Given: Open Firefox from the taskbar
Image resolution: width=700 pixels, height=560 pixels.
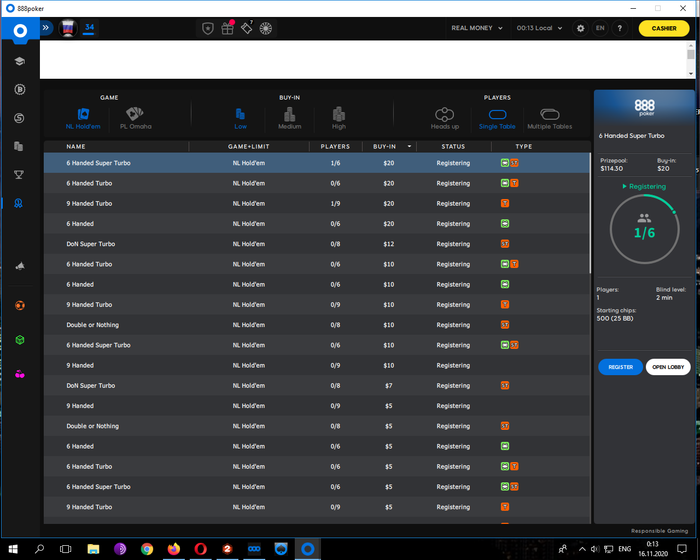Looking at the screenshot, I should [x=174, y=549].
